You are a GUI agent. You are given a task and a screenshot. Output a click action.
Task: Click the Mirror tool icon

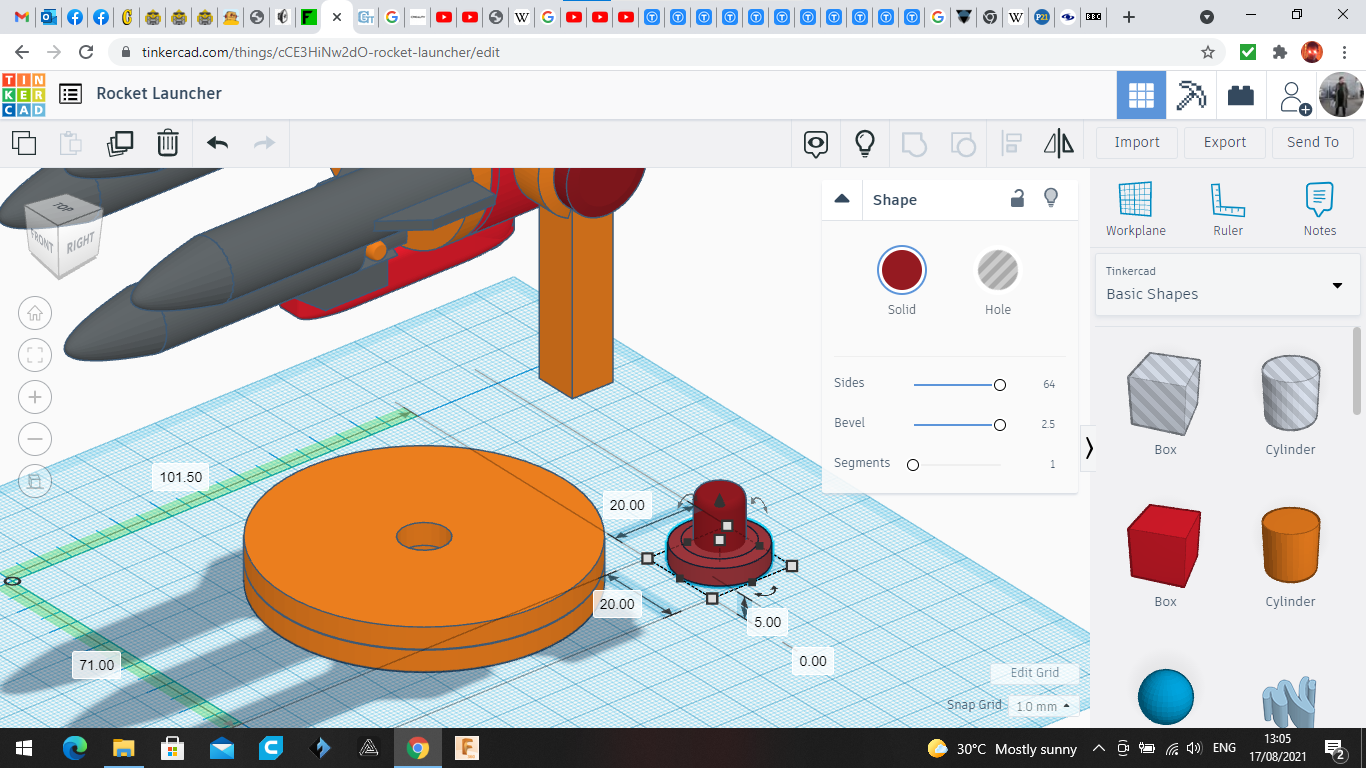click(1058, 143)
